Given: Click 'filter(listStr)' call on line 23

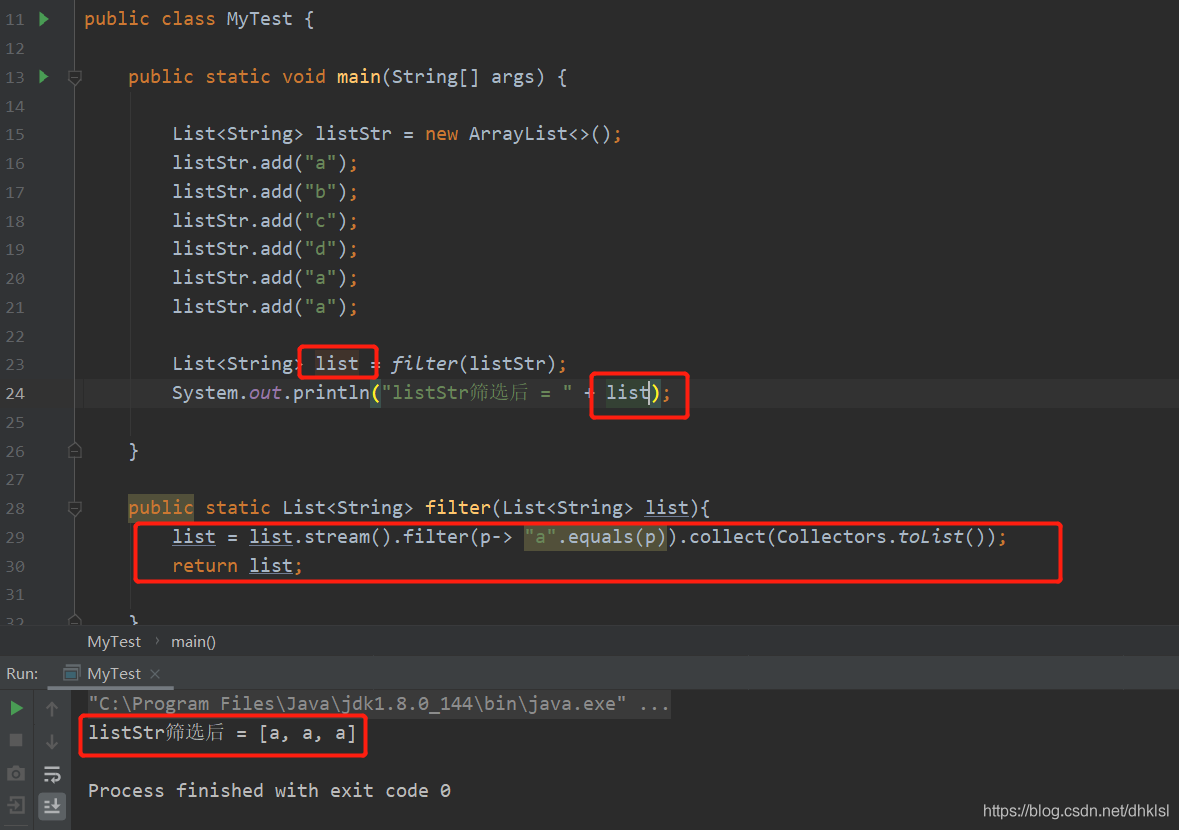Looking at the screenshot, I should pos(473,364).
